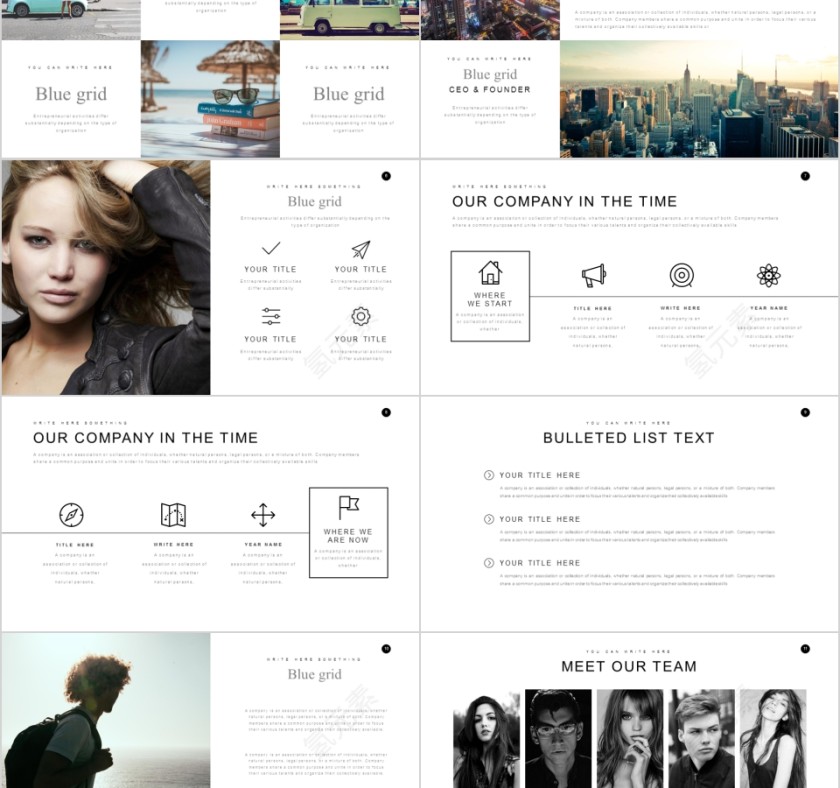This screenshot has width=840, height=788.
Task: Click the checkmark icon on the slide
Action: click(x=271, y=249)
